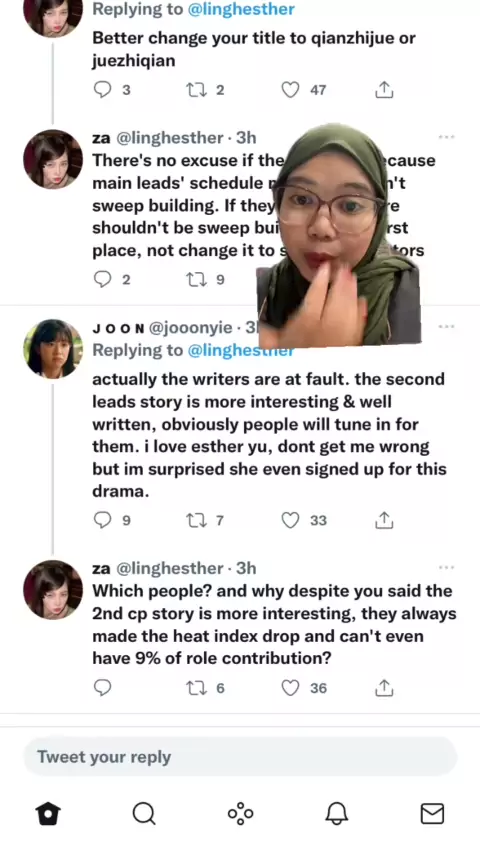
Task: Like the heat index tweet with 36 likes
Action: [x=290, y=688]
